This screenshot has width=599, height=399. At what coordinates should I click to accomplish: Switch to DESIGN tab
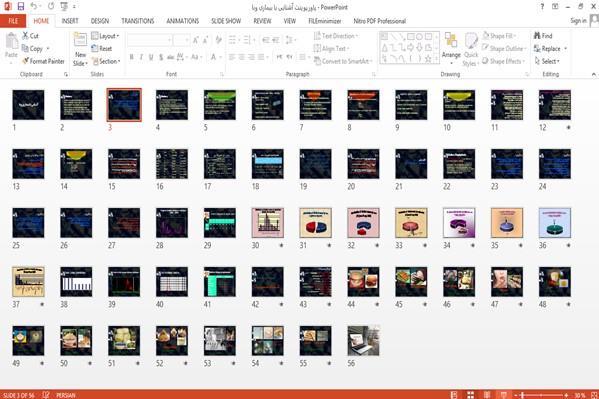click(x=100, y=21)
